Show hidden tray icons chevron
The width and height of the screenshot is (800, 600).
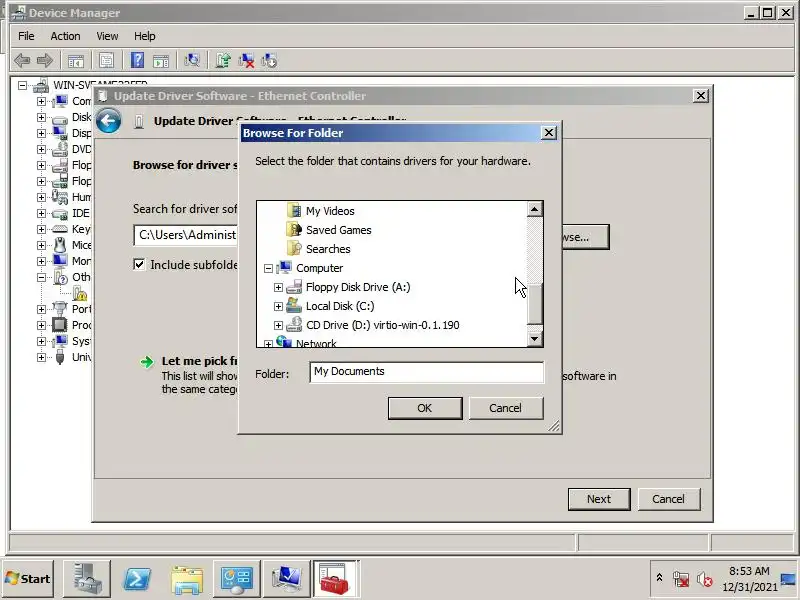tap(659, 578)
